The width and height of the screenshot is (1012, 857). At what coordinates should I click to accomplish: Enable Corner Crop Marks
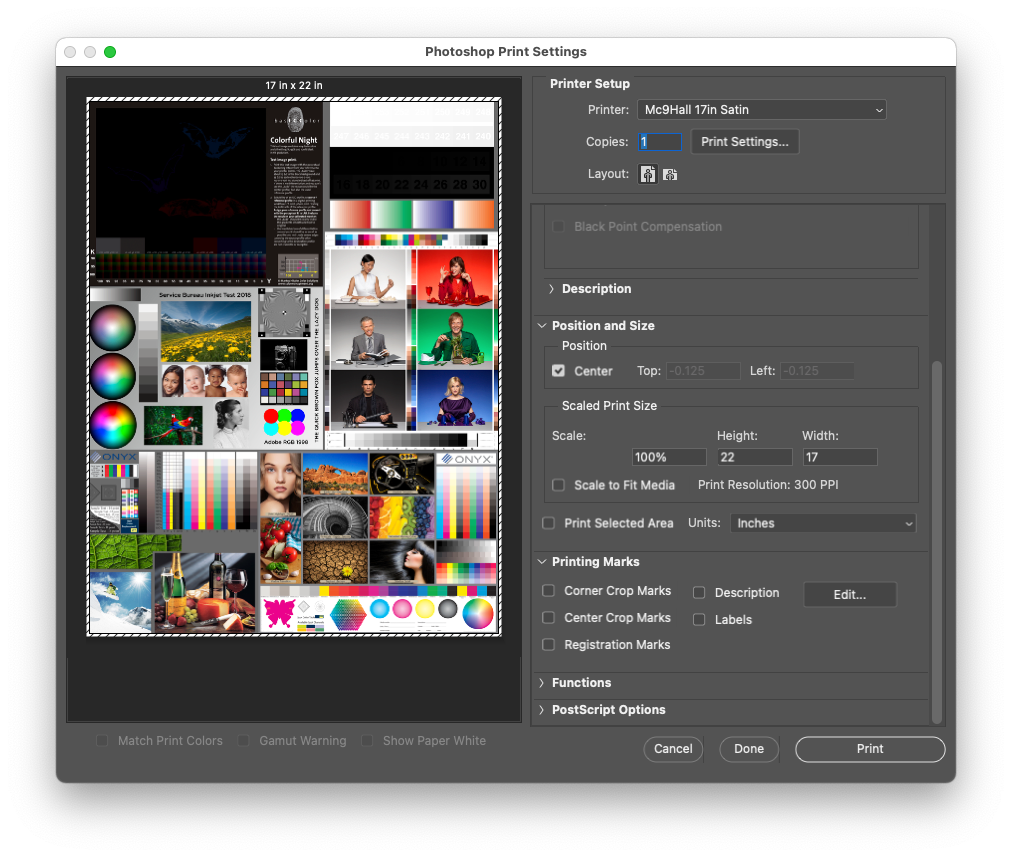click(x=548, y=591)
